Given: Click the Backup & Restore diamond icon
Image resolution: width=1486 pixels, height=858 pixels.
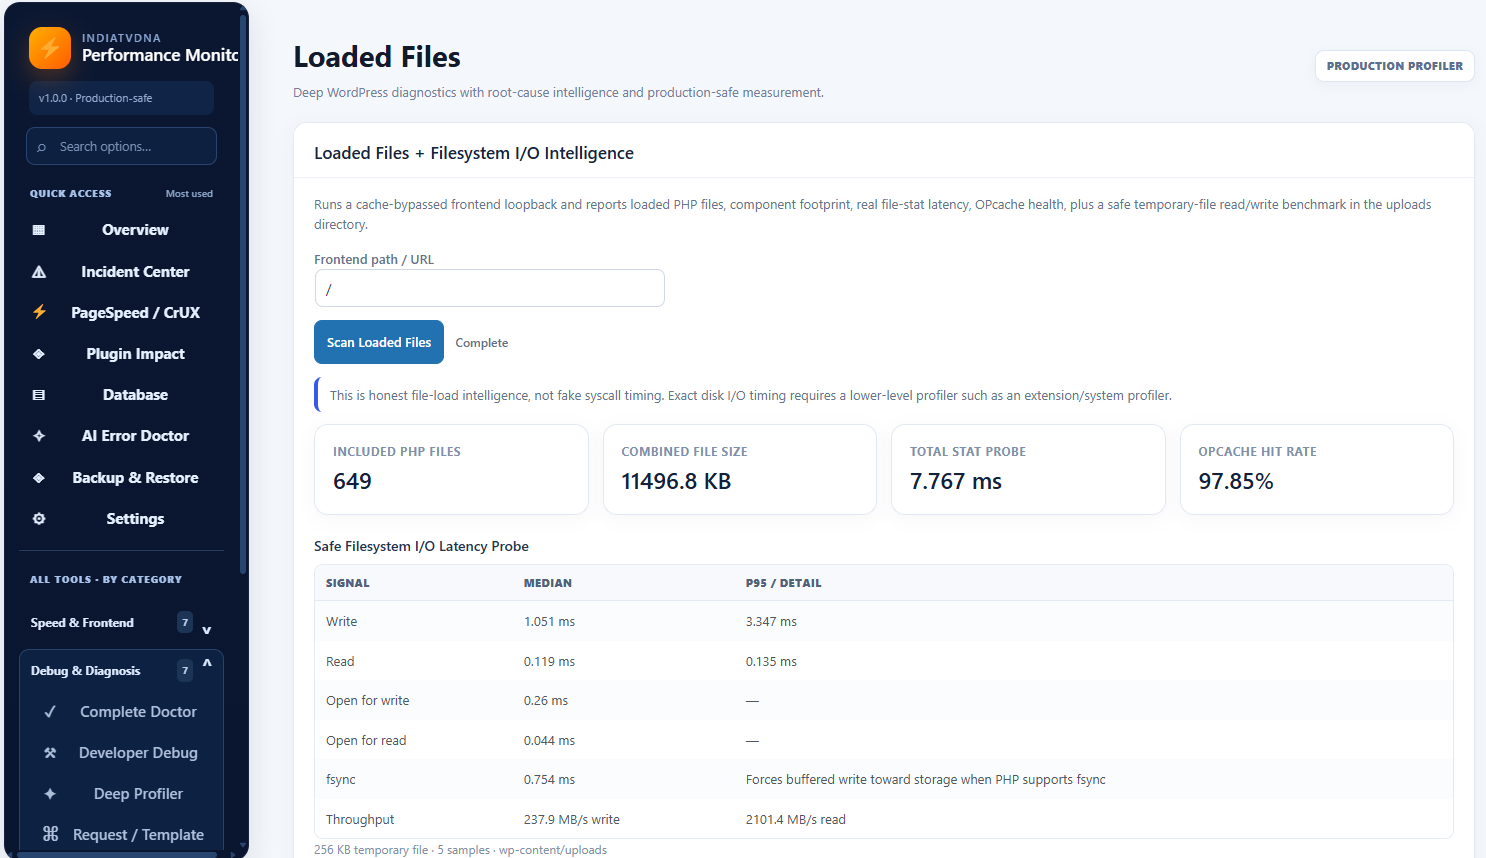Looking at the screenshot, I should click(x=39, y=478).
